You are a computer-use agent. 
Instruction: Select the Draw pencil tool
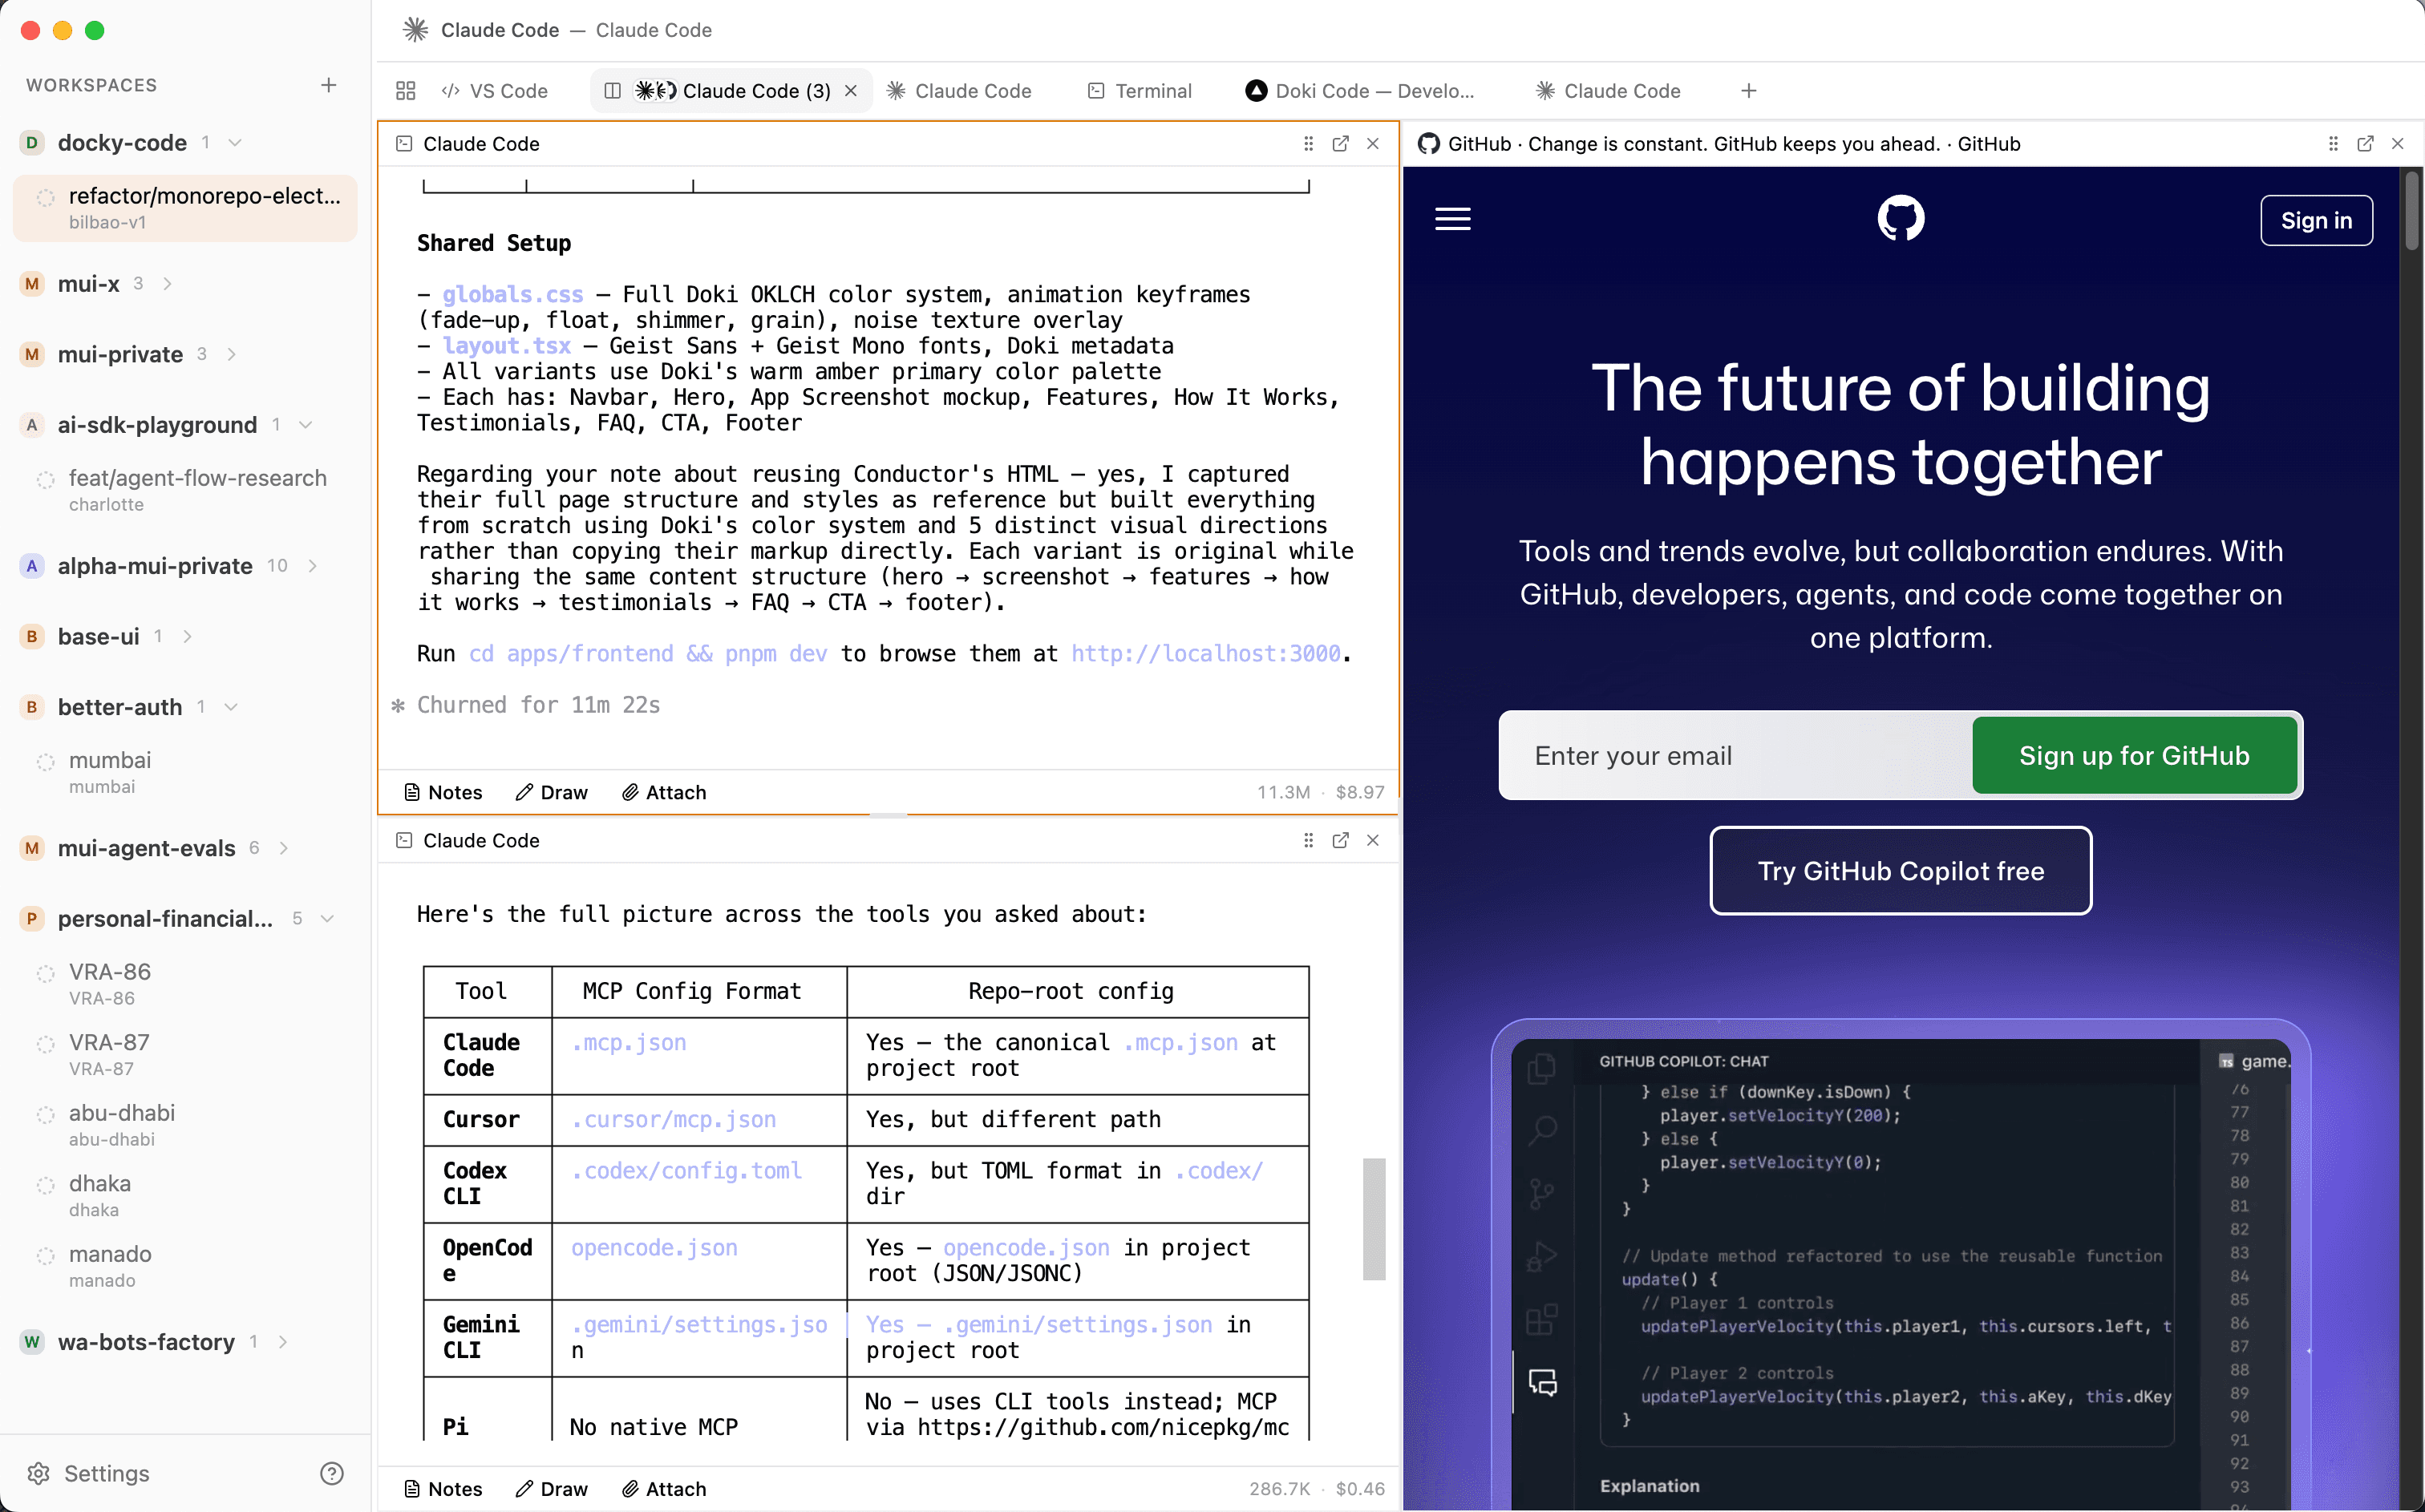pos(551,792)
